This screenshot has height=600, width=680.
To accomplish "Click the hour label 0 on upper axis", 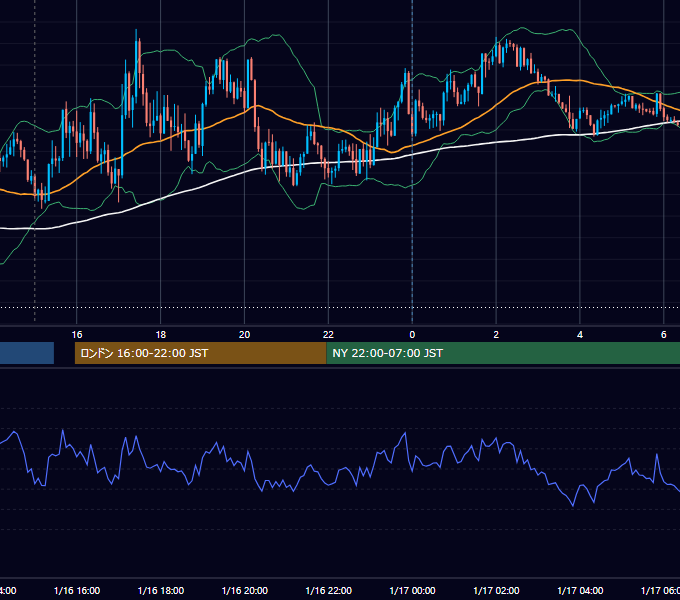I will click(x=412, y=335).
